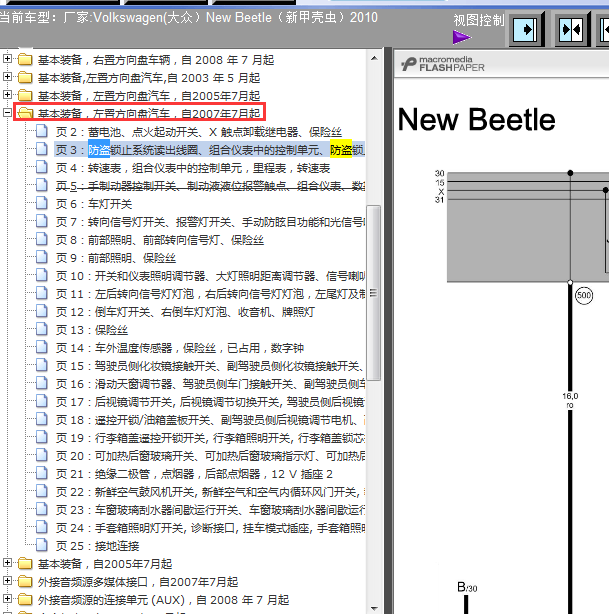Click the tree panel vertical scrollbar thumb
609x614 pixels.
coord(374,293)
